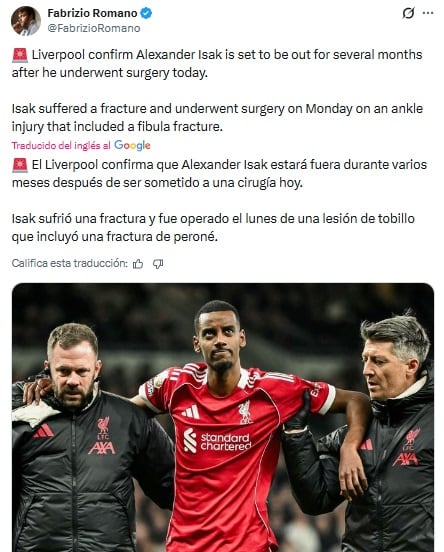444x552 pixels.
Task: Rate the translation with thumbs down
Action: click(158, 264)
